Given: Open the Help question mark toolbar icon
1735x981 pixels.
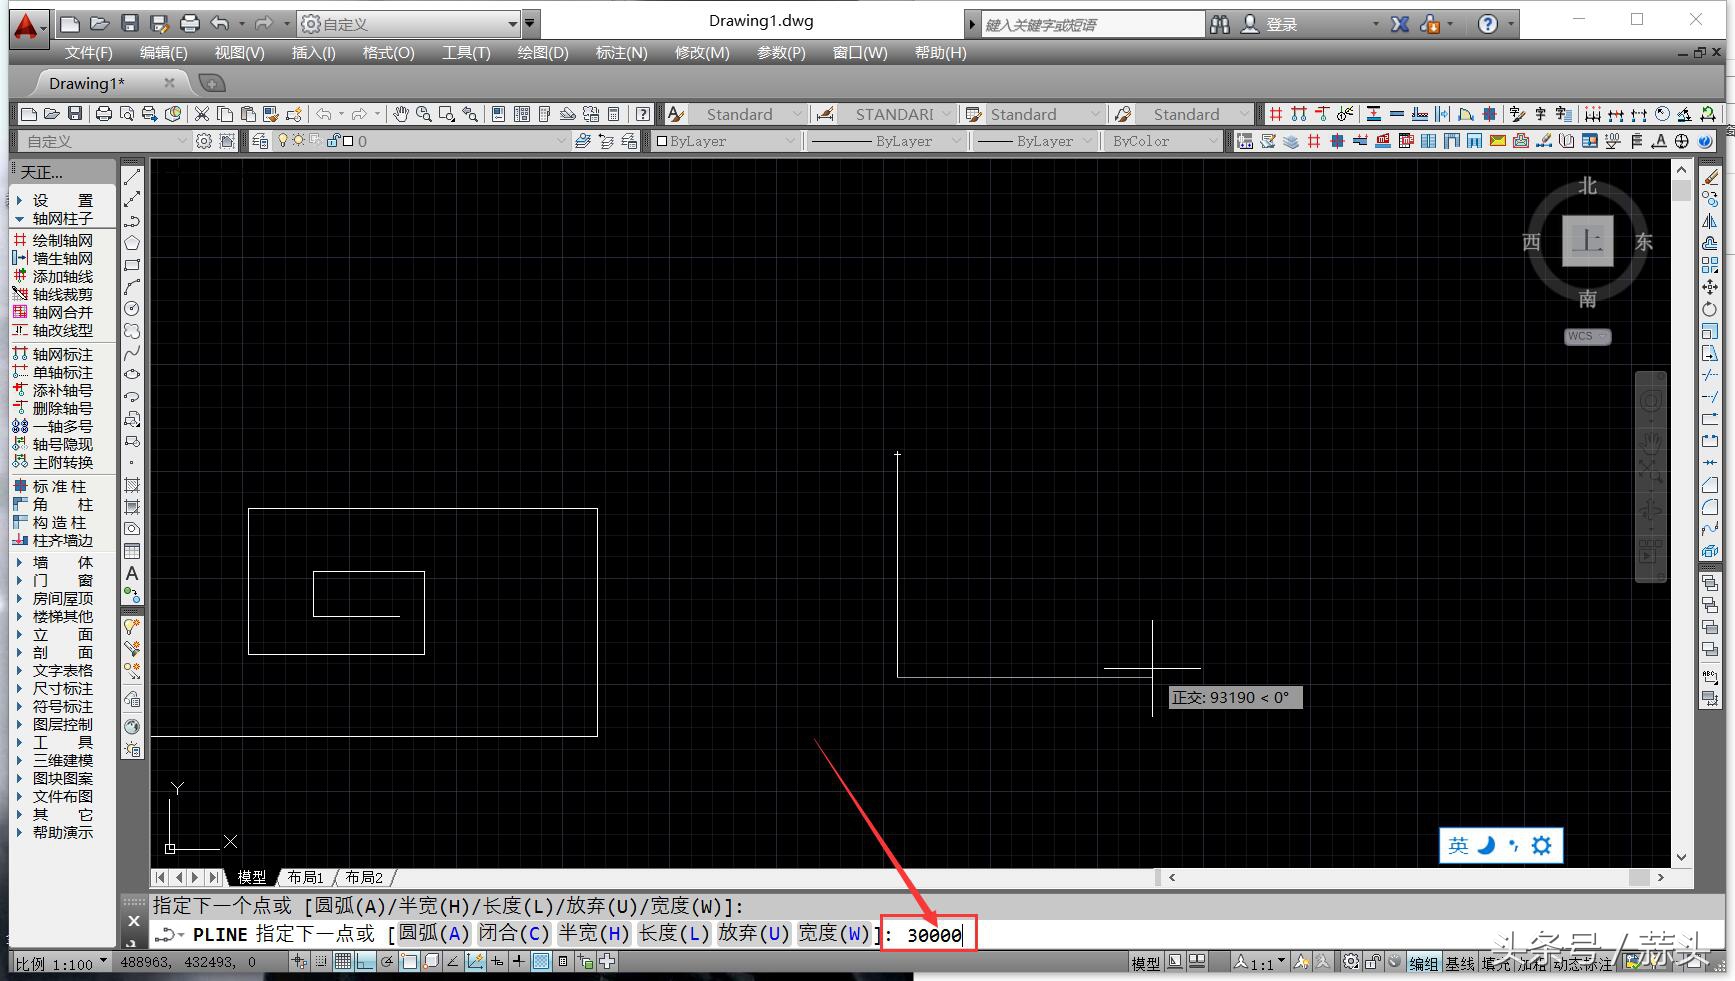Looking at the screenshot, I should tap(643, 114).
